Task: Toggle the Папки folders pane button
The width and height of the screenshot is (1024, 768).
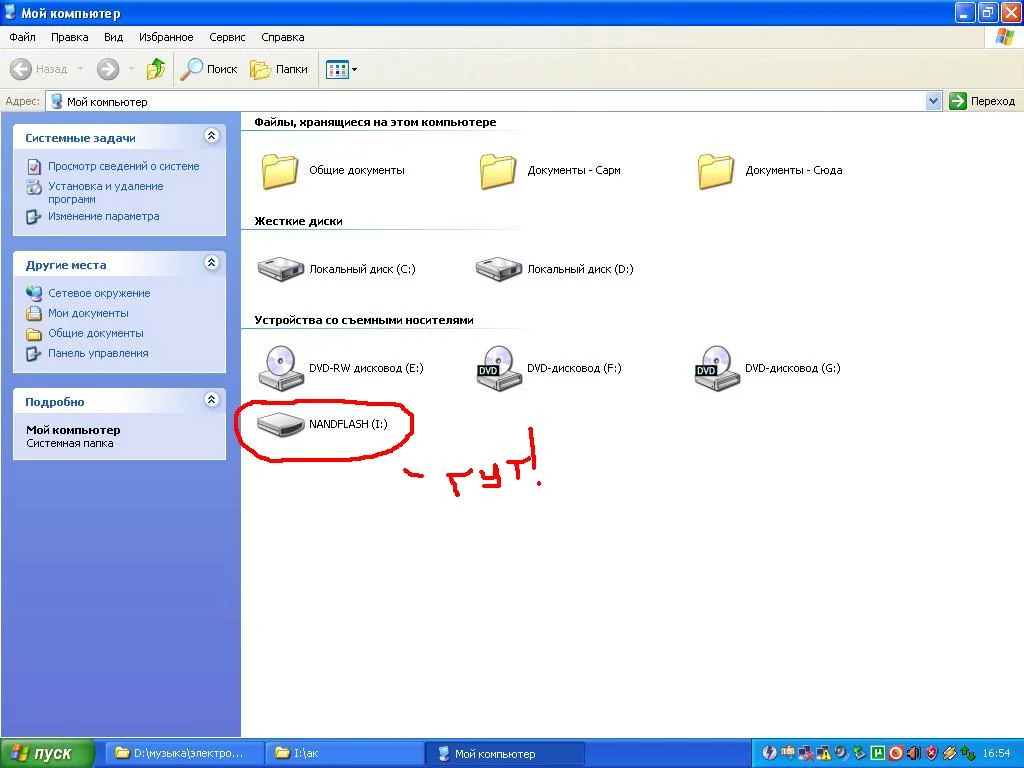Action: pos(279,69)
